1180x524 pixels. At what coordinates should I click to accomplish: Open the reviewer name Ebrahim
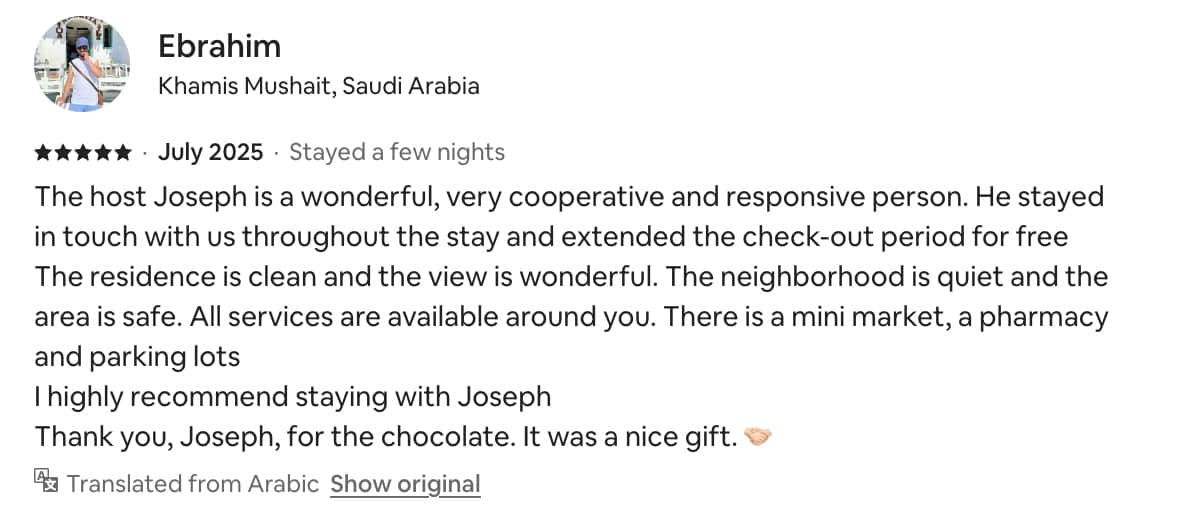pyautogui.click(x=219, y=46)
